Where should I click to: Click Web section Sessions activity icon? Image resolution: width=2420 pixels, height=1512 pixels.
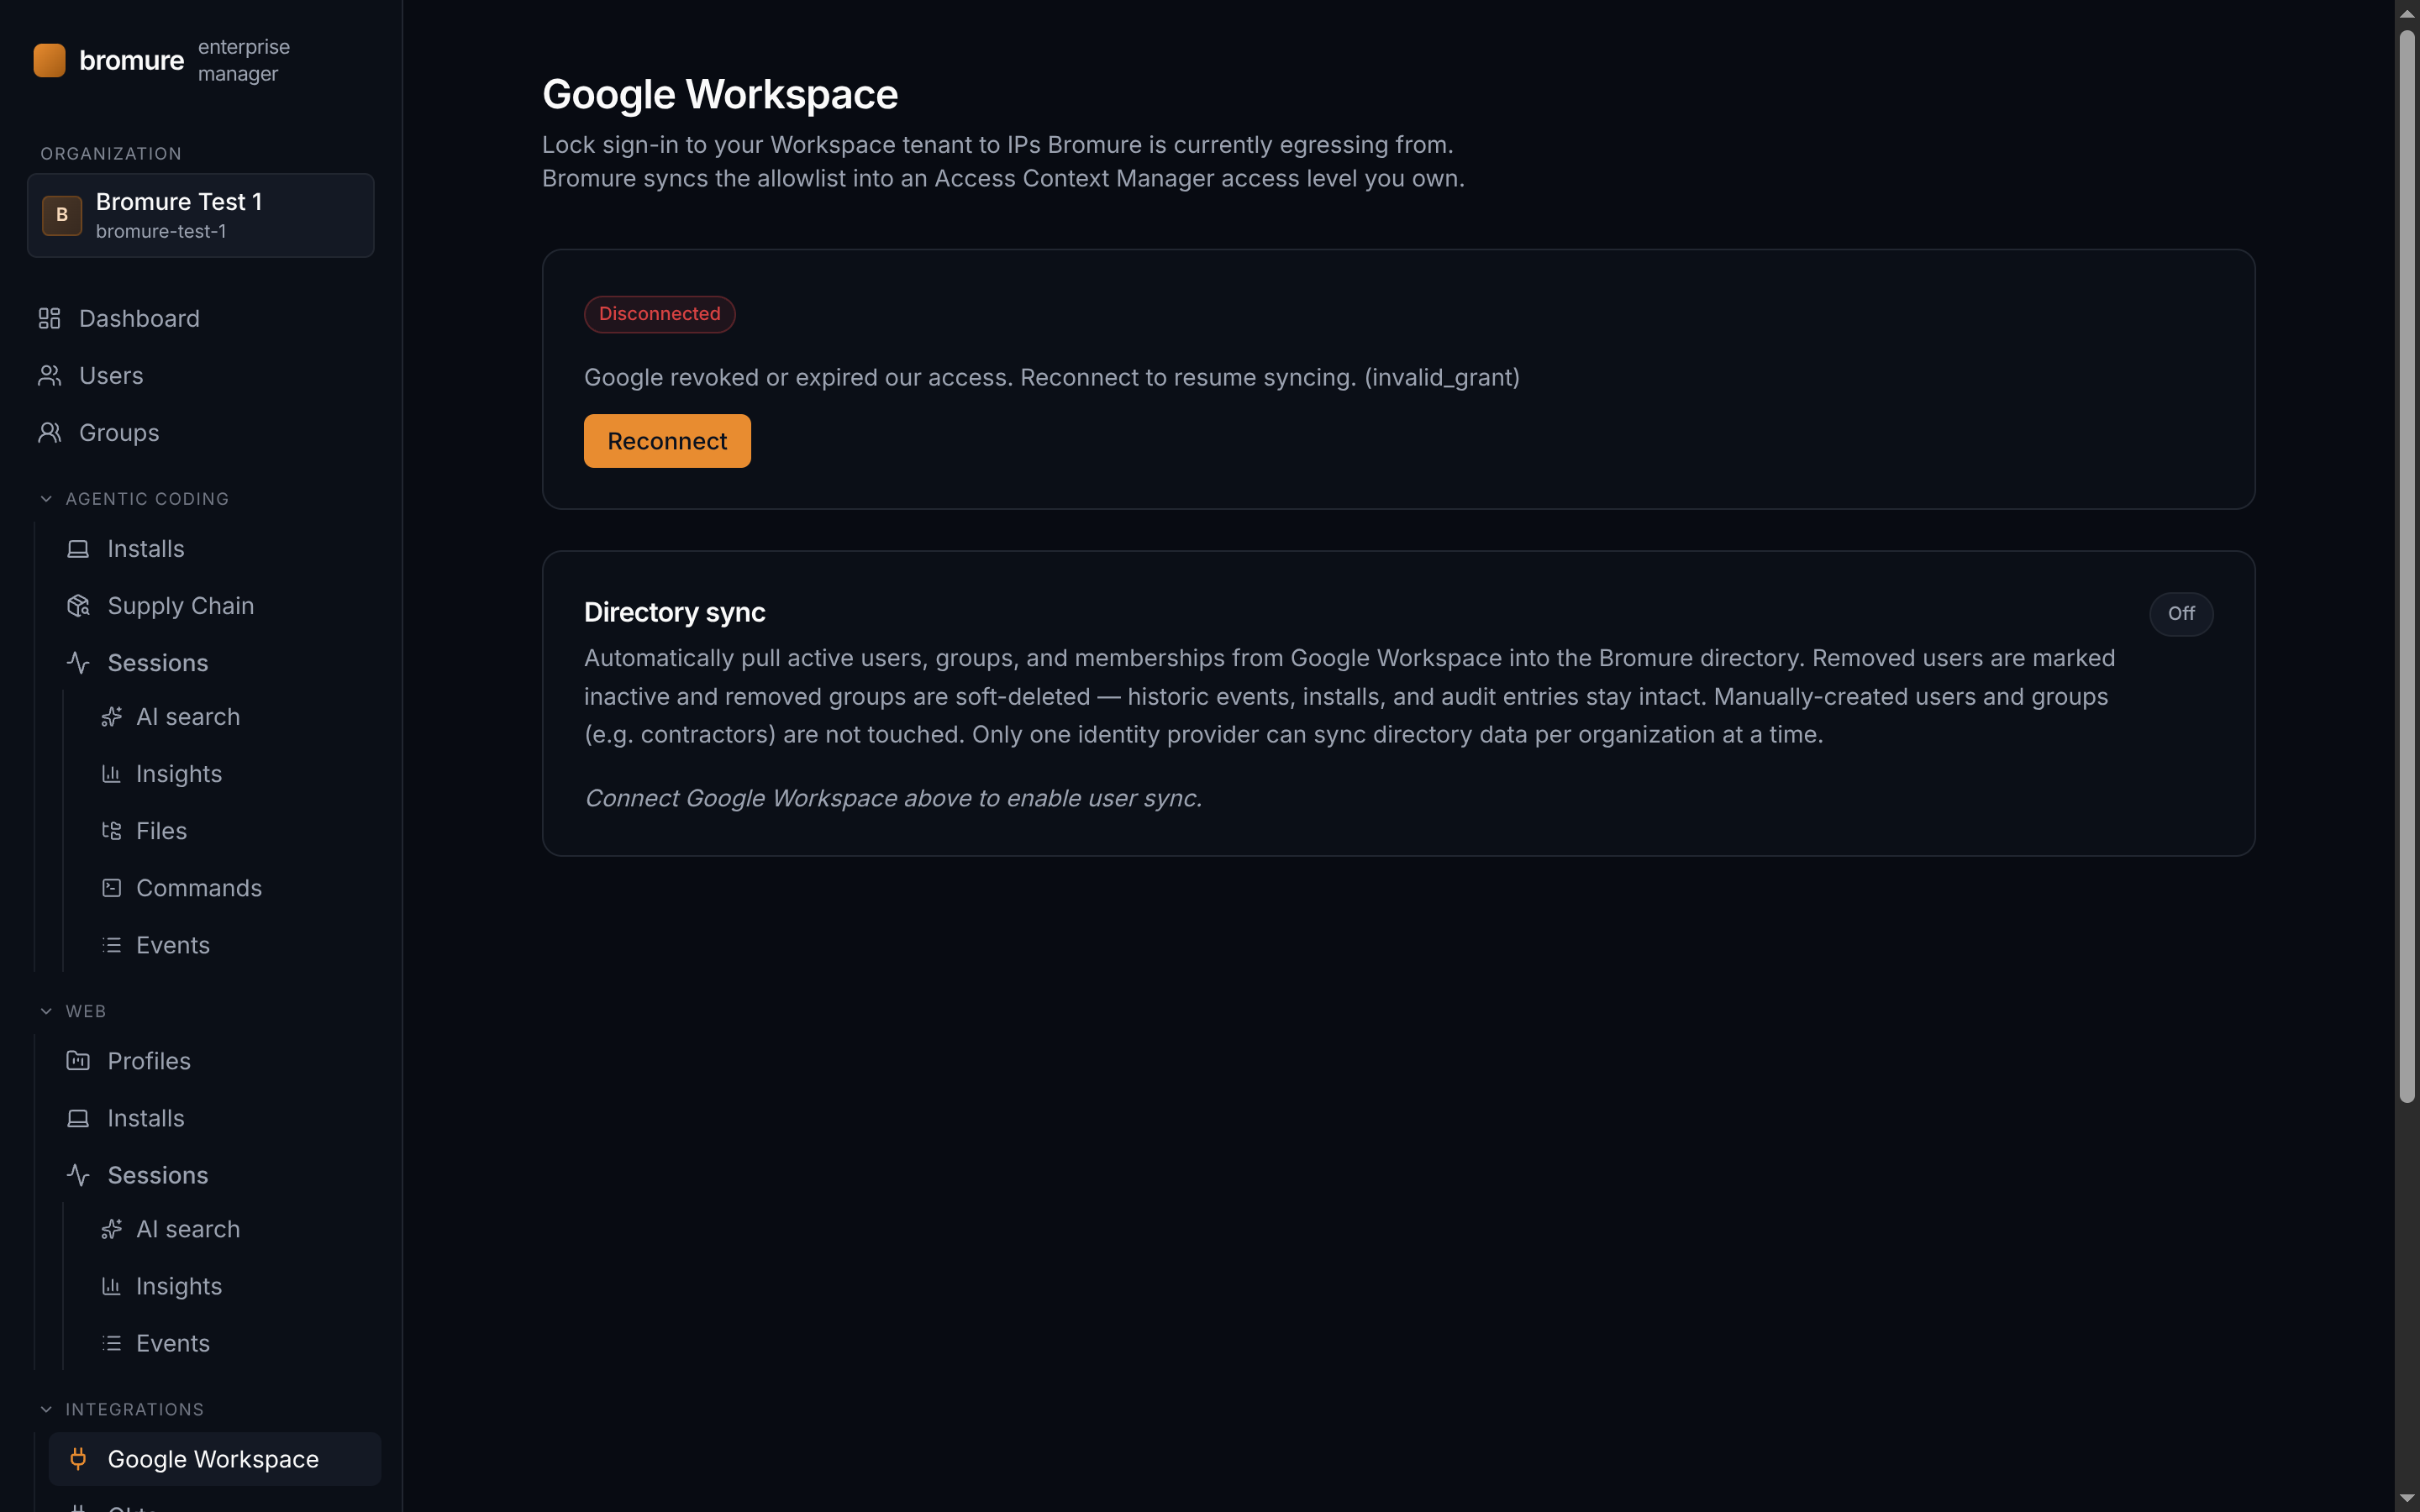[78, 1175]
